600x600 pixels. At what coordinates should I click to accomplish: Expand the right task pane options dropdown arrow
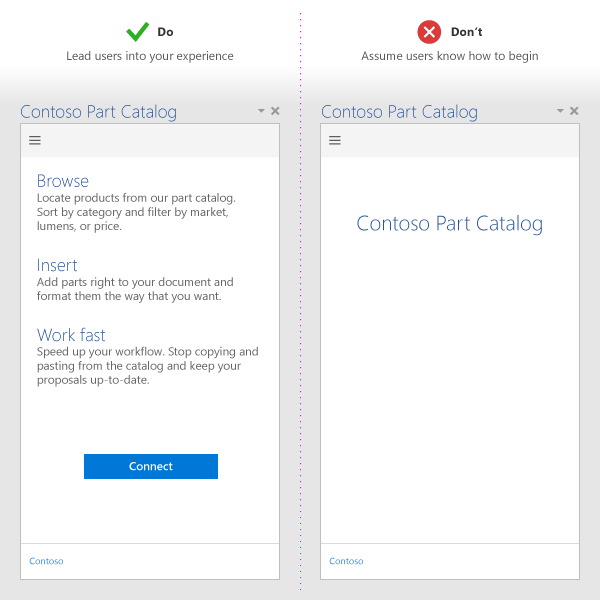(x=560, y=111)
